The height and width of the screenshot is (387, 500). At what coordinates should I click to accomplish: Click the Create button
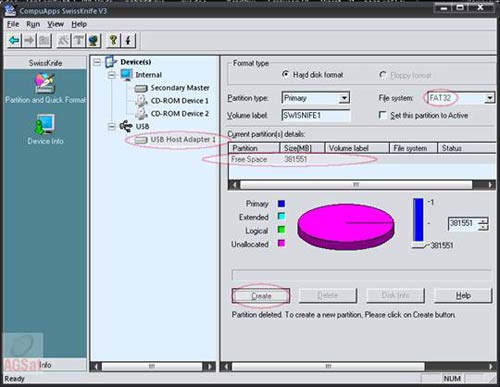pyautogui.click(x=261, y=296)
